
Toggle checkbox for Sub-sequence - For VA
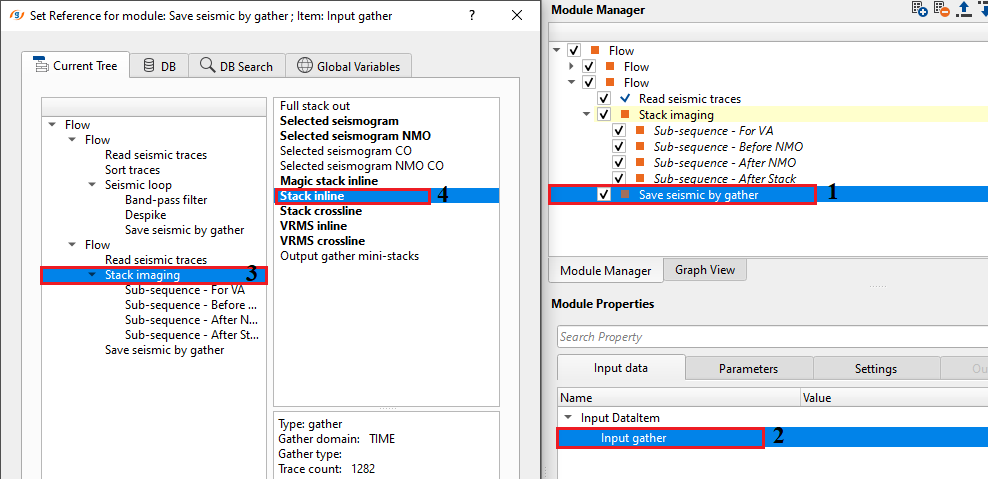[619, 131]
